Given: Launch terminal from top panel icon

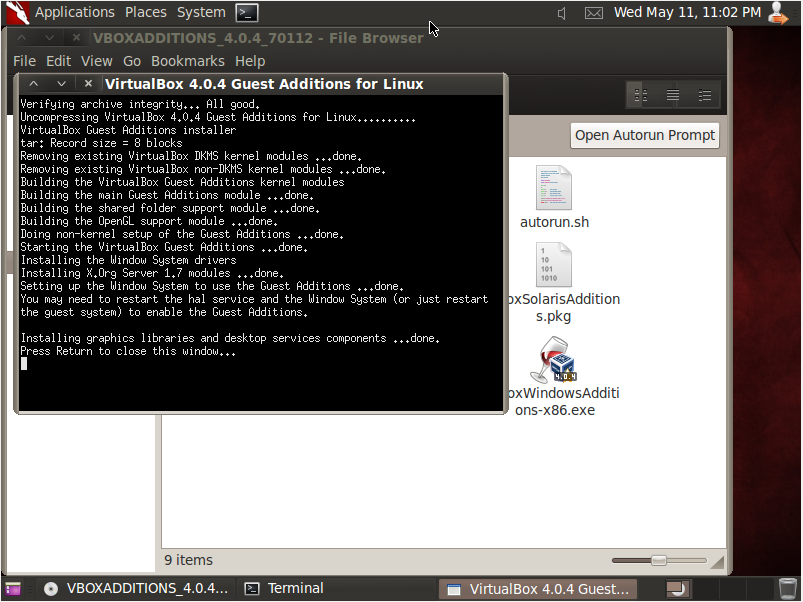Looking at the screenshot, I should click(247, 13).
